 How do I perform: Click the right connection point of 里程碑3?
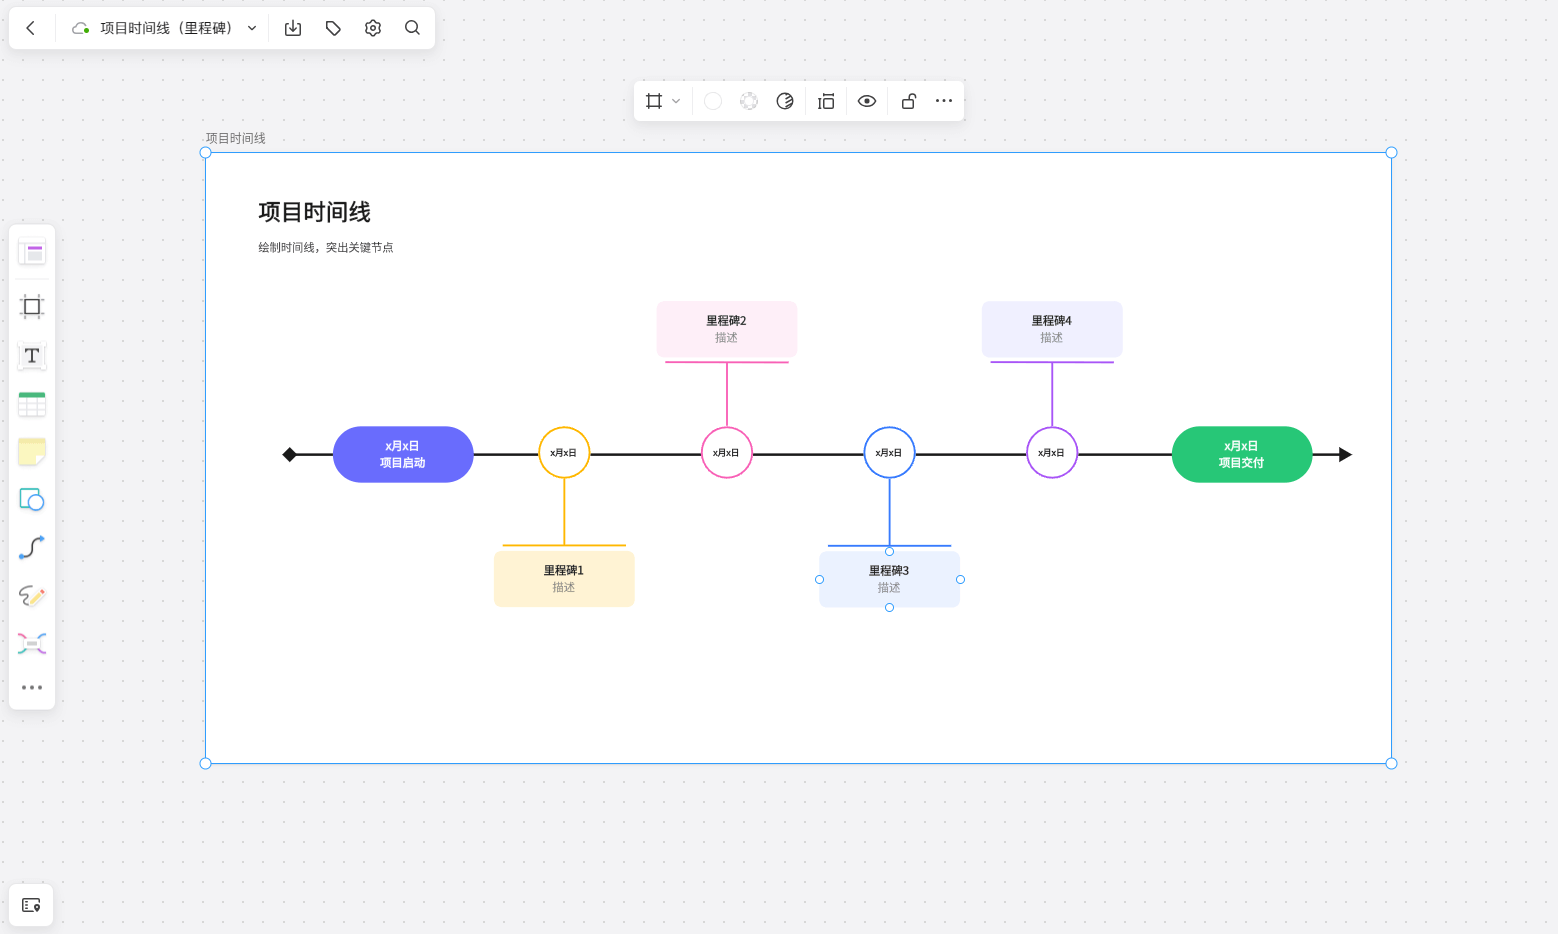(x=961, y=580)
